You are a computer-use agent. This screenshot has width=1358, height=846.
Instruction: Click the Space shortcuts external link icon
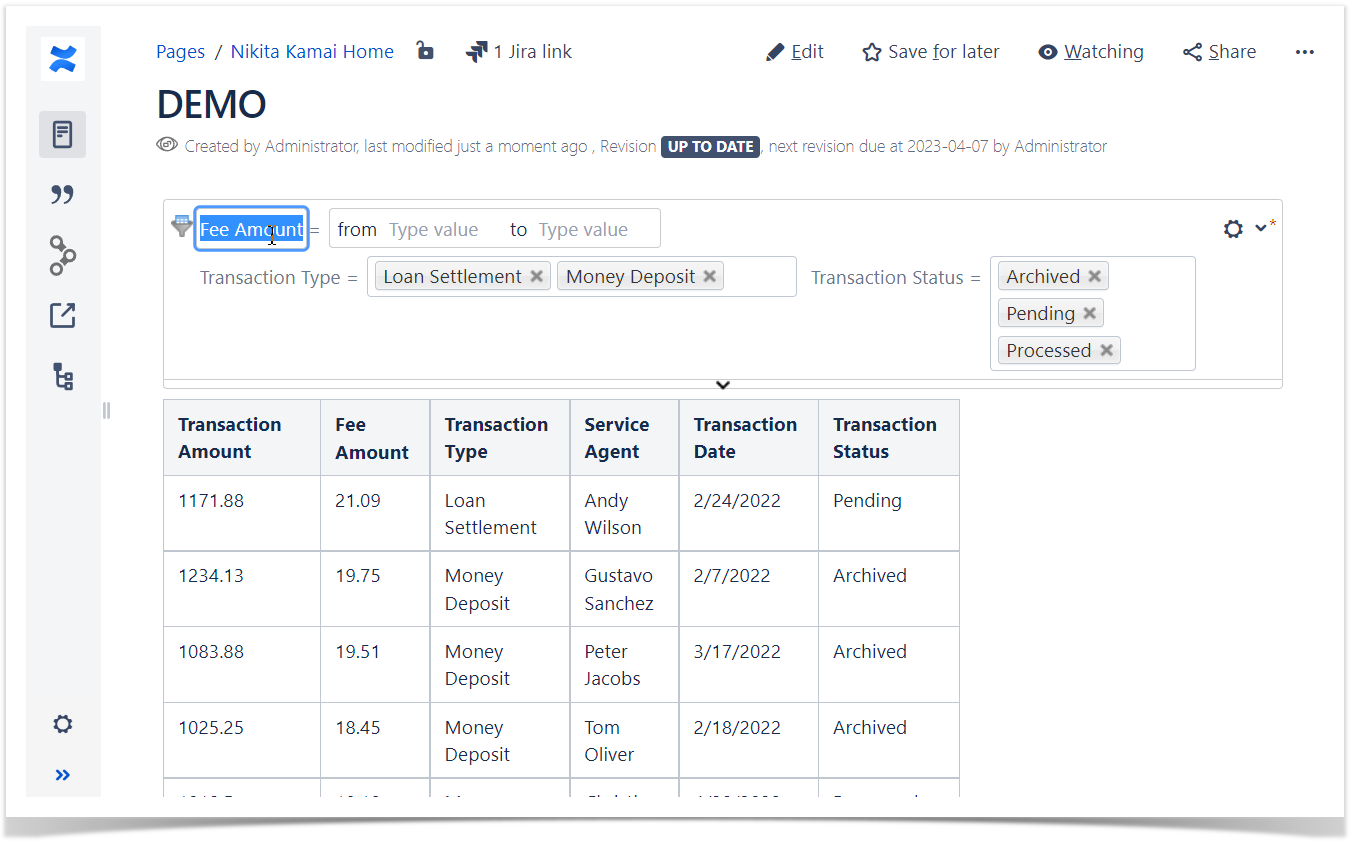62,315
